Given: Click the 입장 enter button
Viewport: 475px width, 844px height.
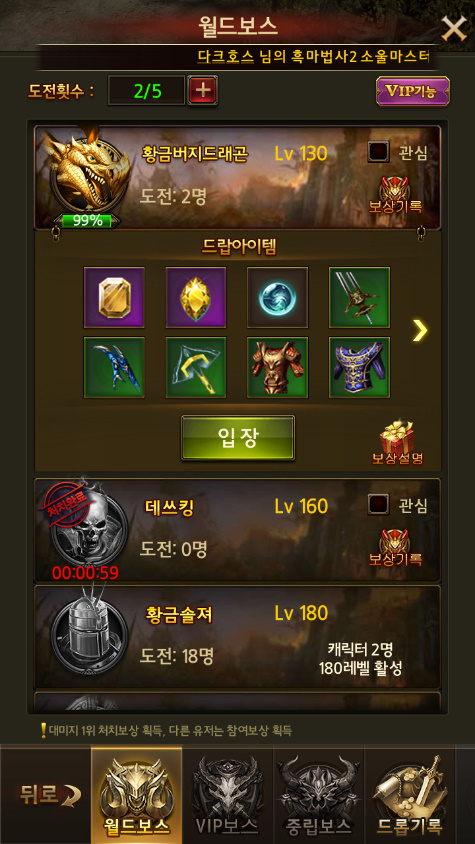Looking at the screenshot, I should (238, 438).
